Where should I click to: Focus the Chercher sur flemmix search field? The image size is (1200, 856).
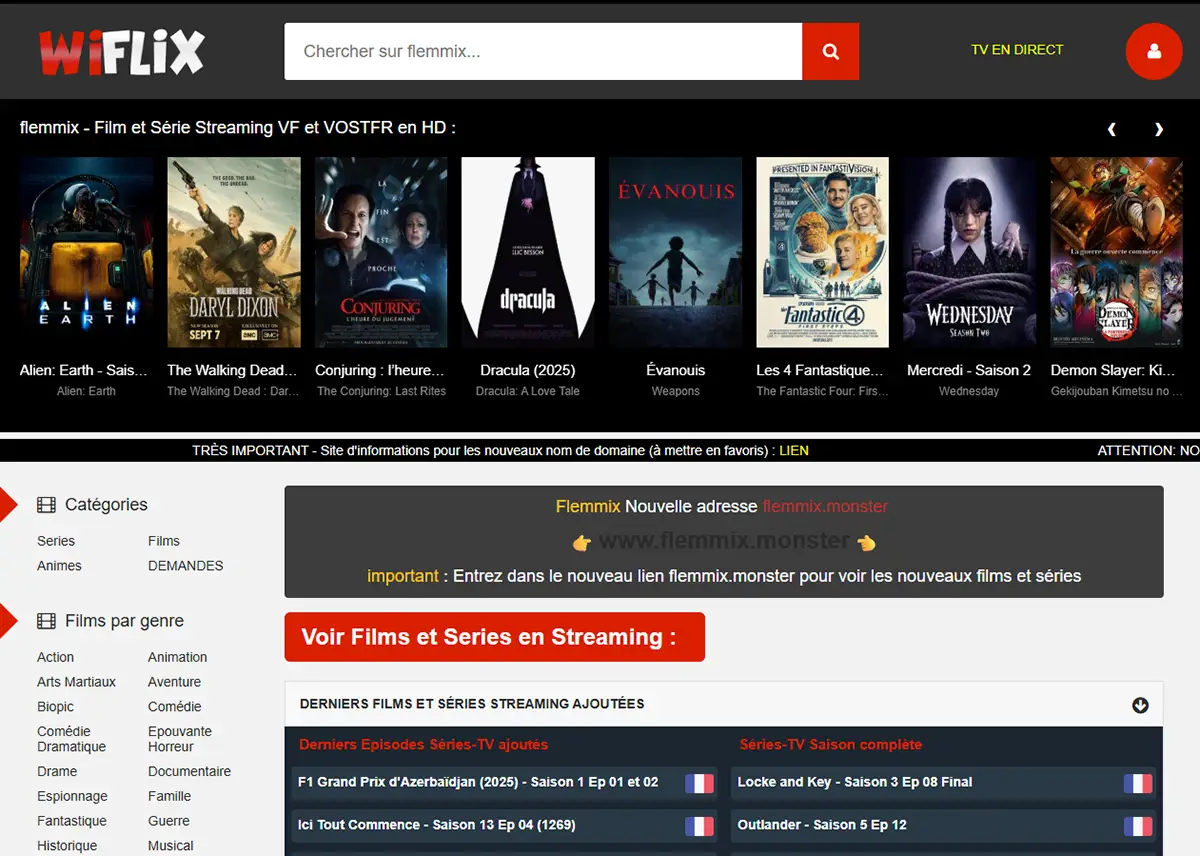[543, 52]
